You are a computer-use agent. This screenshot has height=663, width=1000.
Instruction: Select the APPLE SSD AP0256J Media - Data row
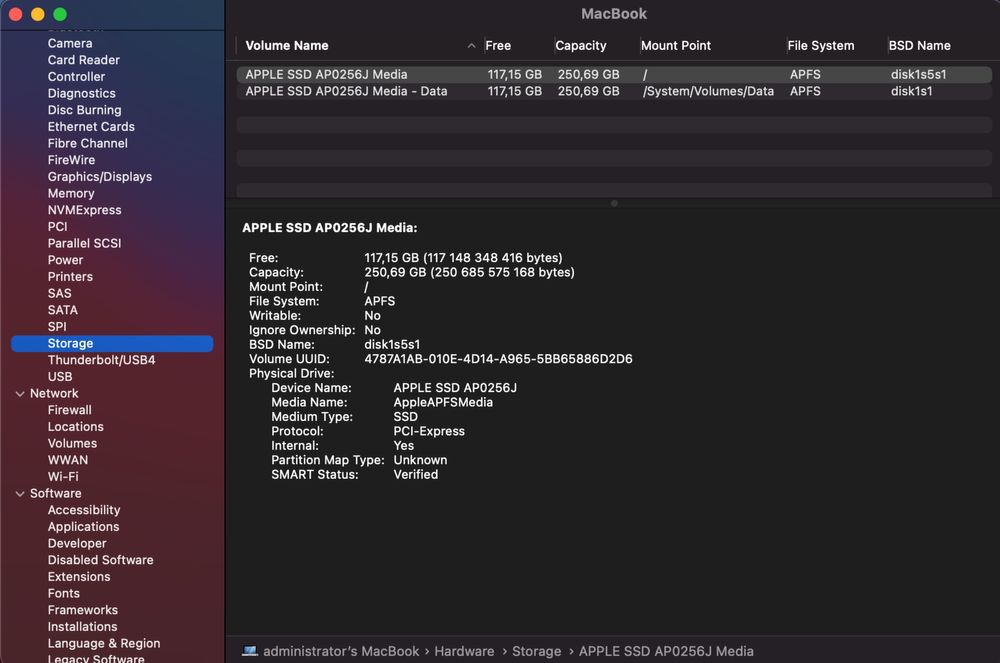[614, 91]
